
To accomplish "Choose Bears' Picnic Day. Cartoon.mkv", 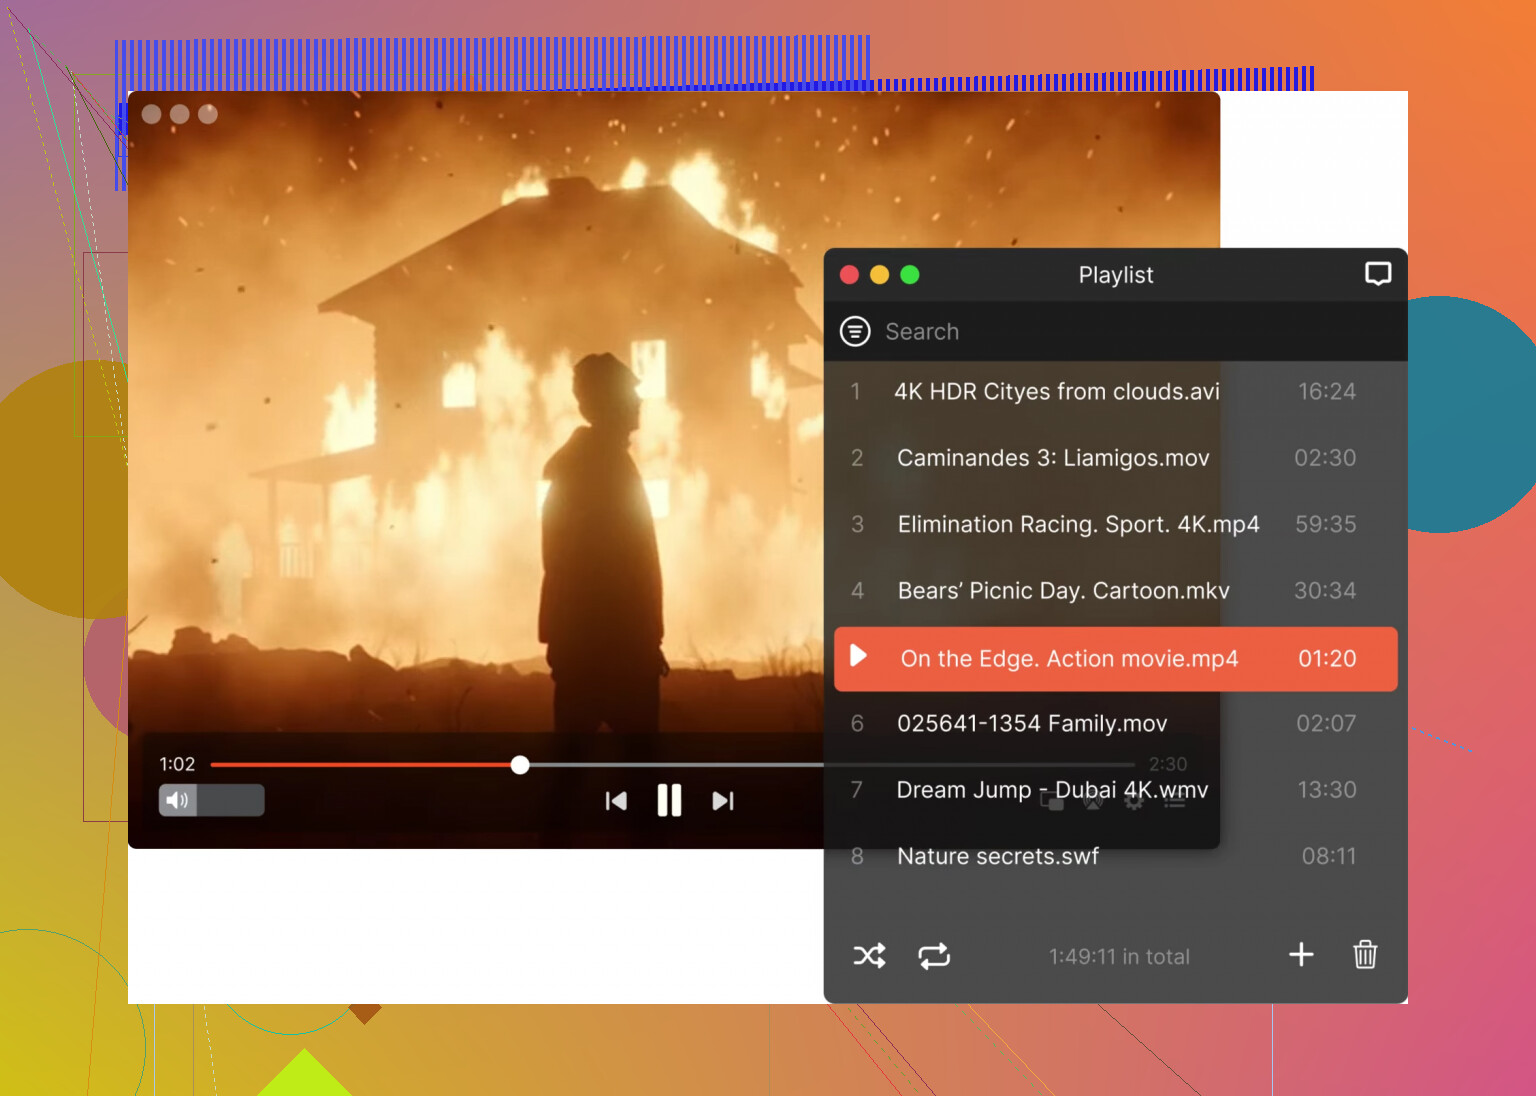I will pyautogui.click(x=1063, y=591).
